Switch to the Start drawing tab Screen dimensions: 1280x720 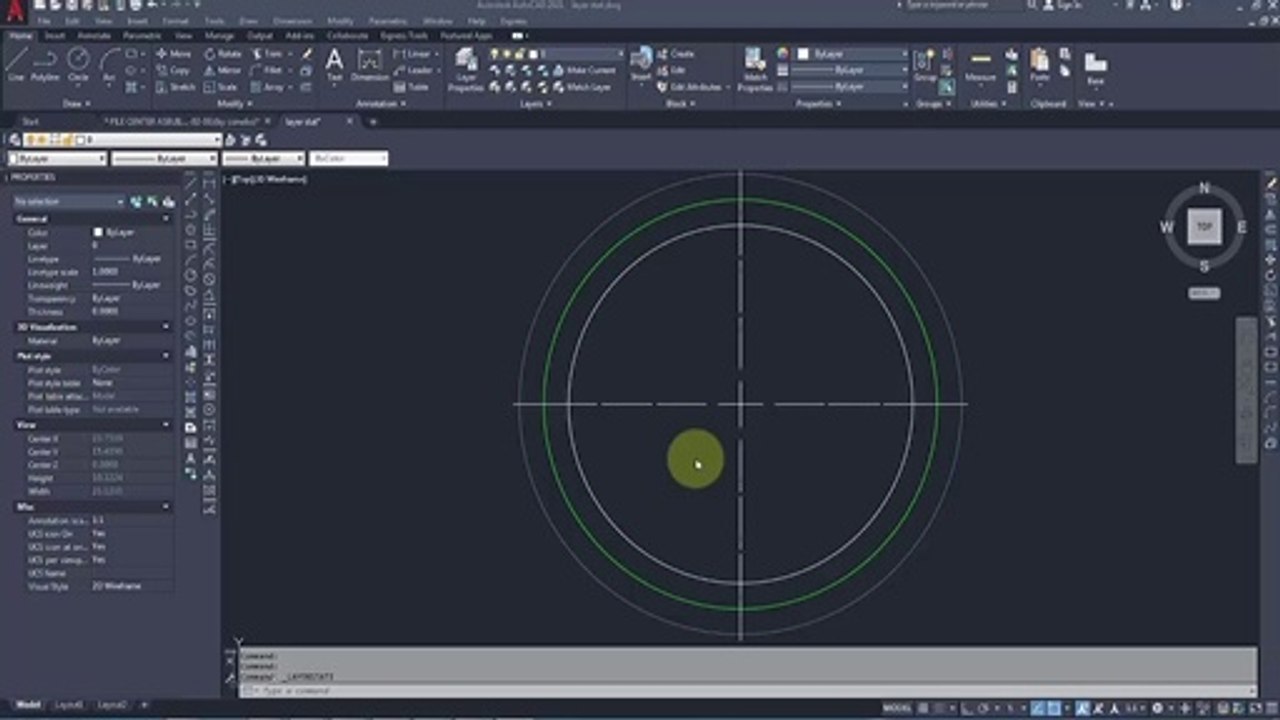tap(31, 121)
